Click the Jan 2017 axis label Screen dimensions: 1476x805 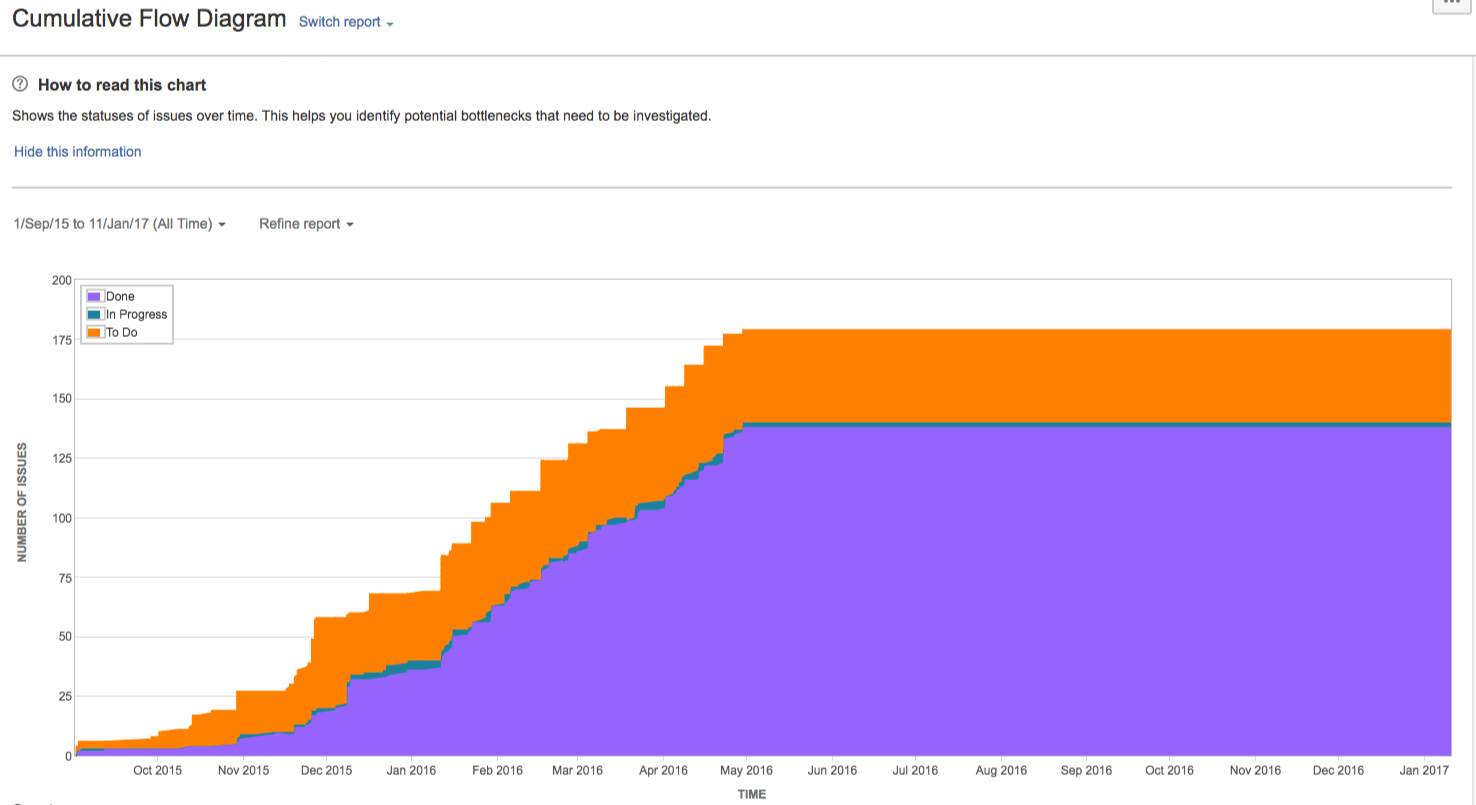click(1423, 770)
